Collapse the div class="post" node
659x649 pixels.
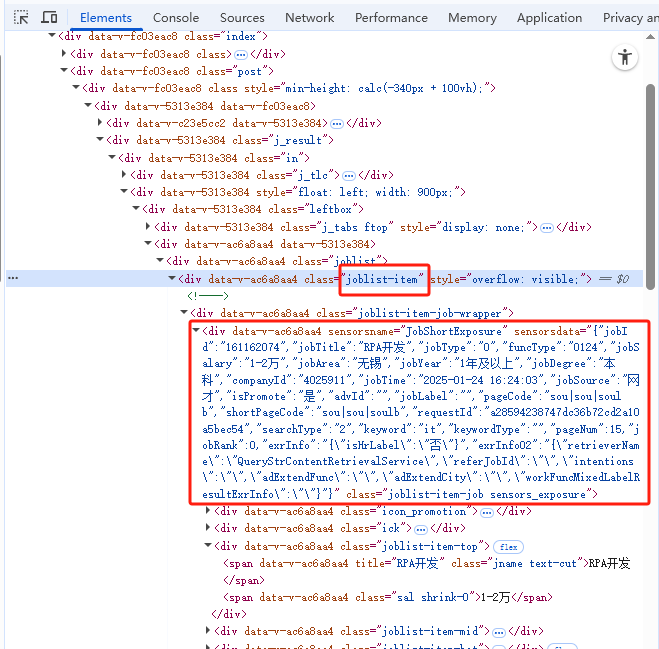[64, 70]
